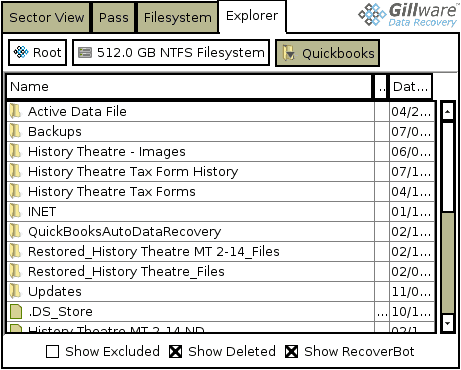Uncheck the Show RecoverBot checkbox
This screenshot has height=370, width=461.
tap(291, 352)
